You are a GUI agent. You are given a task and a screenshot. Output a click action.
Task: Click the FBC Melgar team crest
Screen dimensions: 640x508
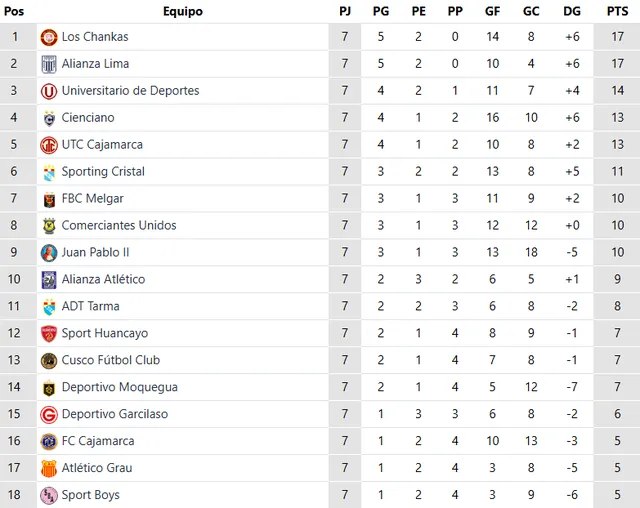click(48, 199)
